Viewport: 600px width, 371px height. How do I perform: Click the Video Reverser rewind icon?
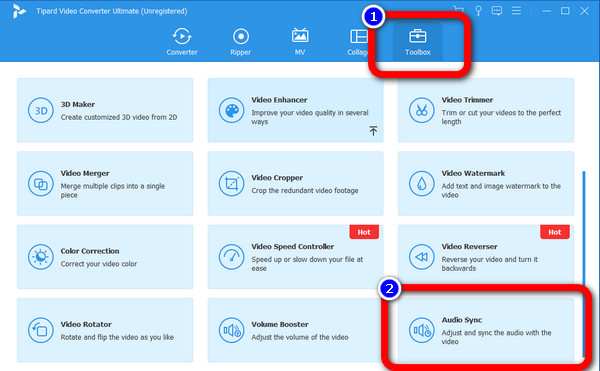(421, 257)
